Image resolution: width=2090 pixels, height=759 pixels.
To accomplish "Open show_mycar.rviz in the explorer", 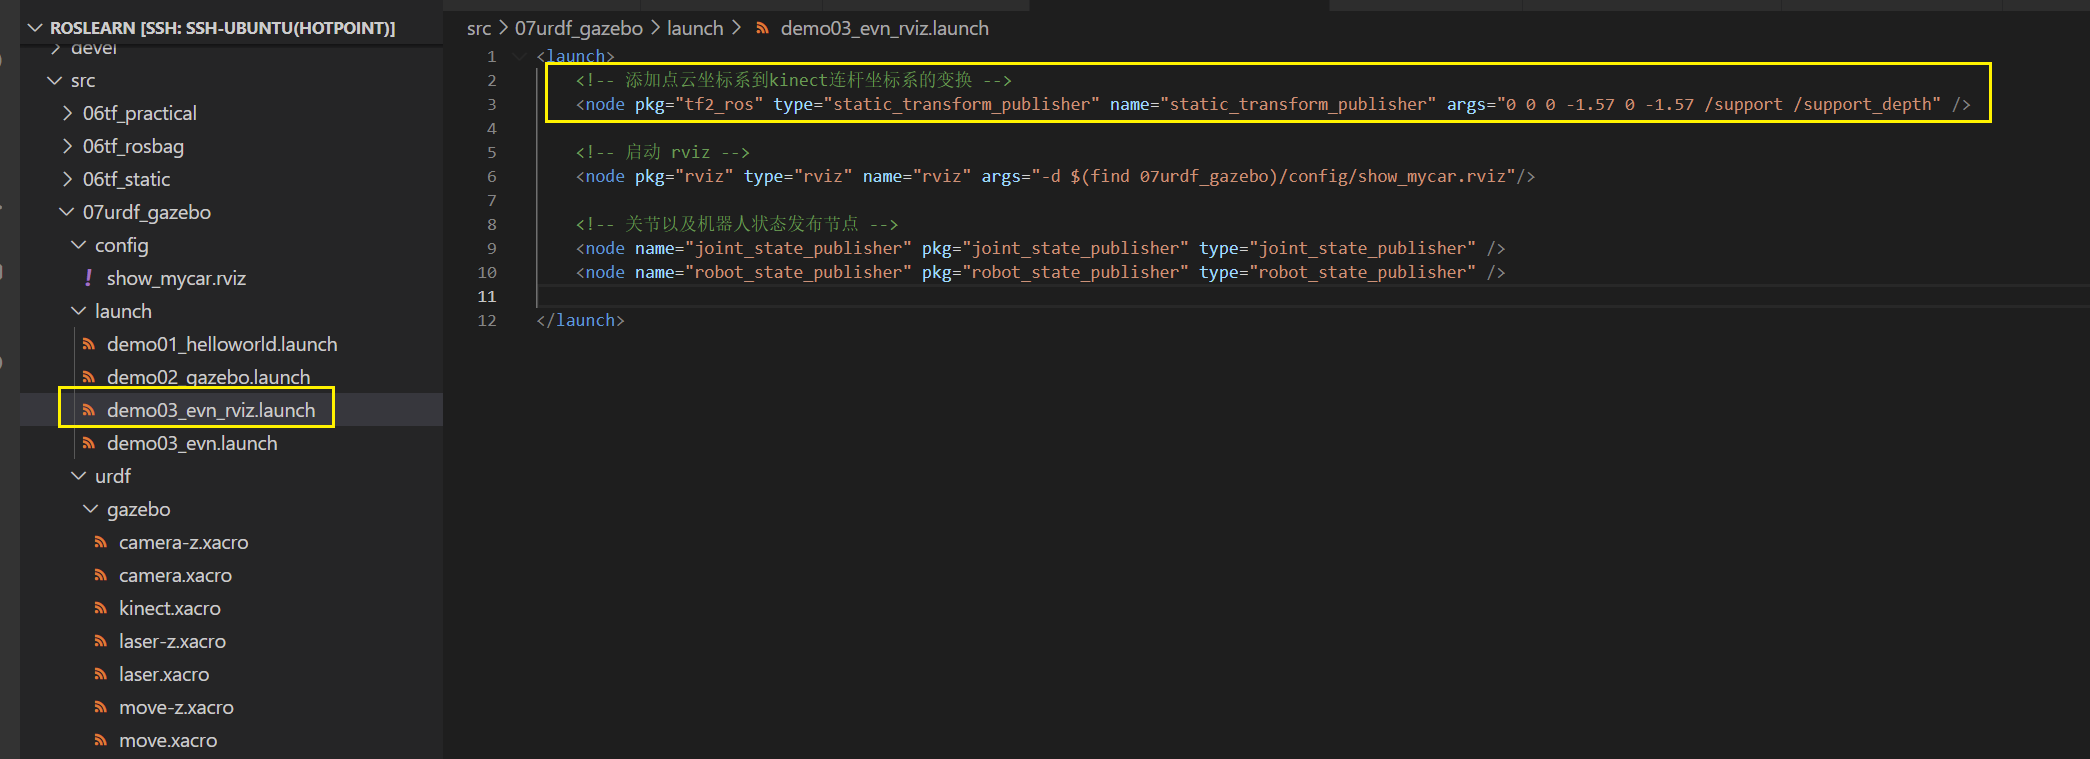I will 176,278.
